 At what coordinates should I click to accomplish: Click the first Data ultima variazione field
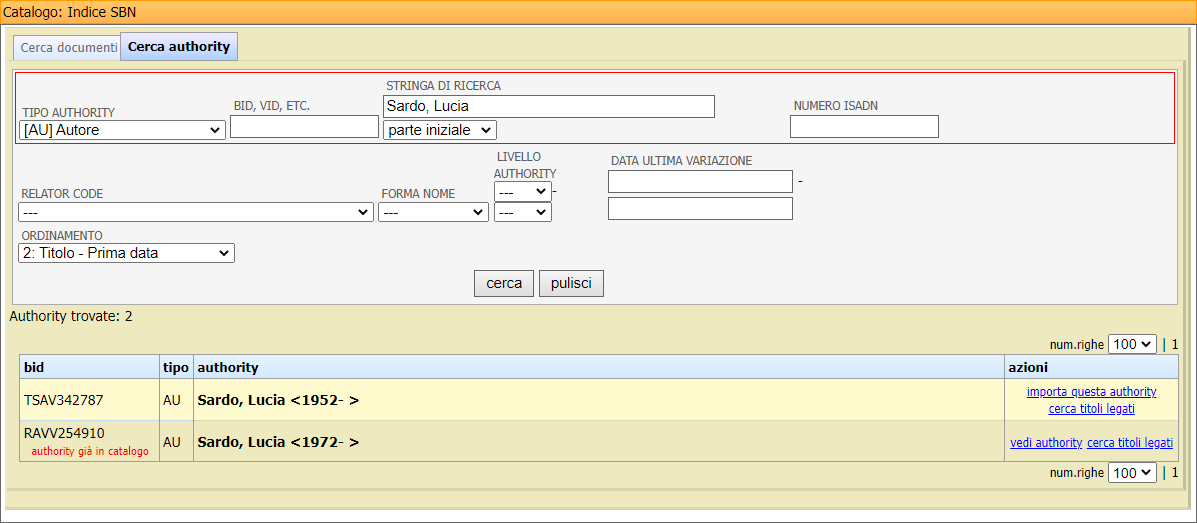(700, 181)
